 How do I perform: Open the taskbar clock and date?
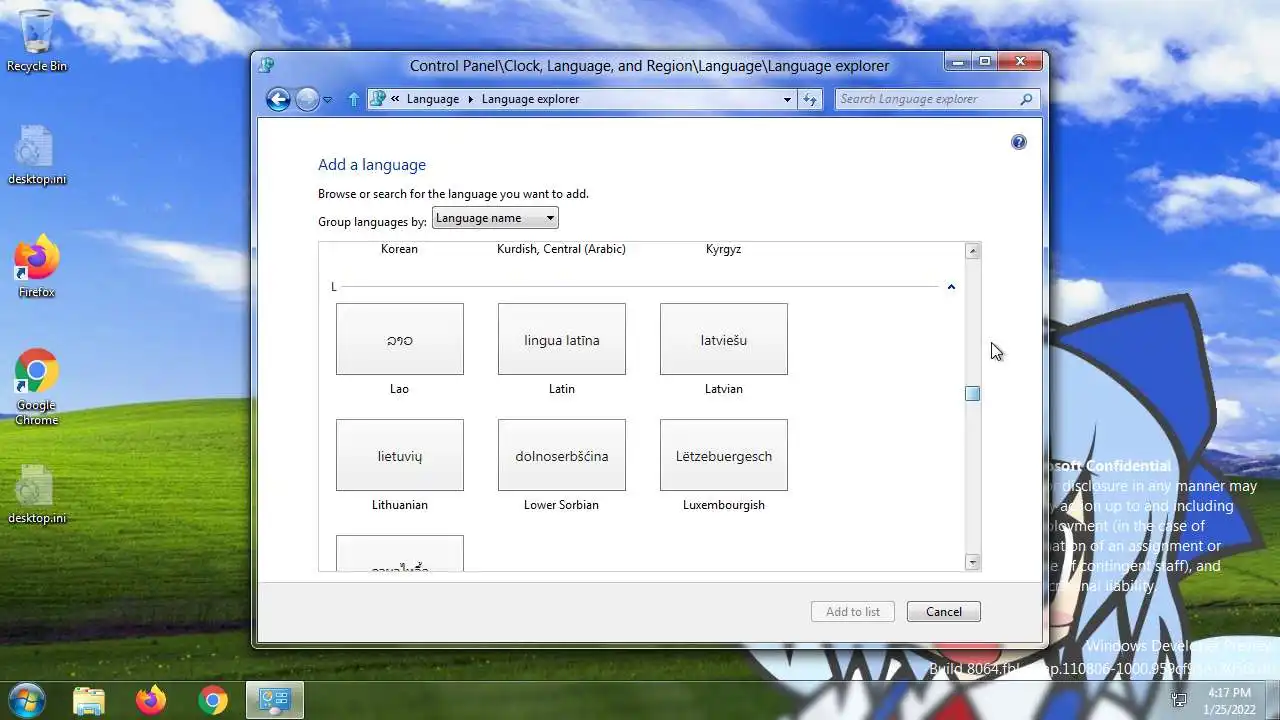[1229, 700]
